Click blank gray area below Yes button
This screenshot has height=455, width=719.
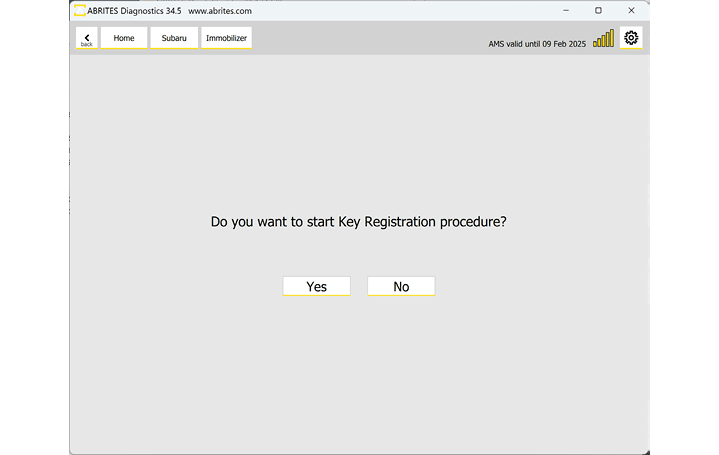(x=316, y=350)
